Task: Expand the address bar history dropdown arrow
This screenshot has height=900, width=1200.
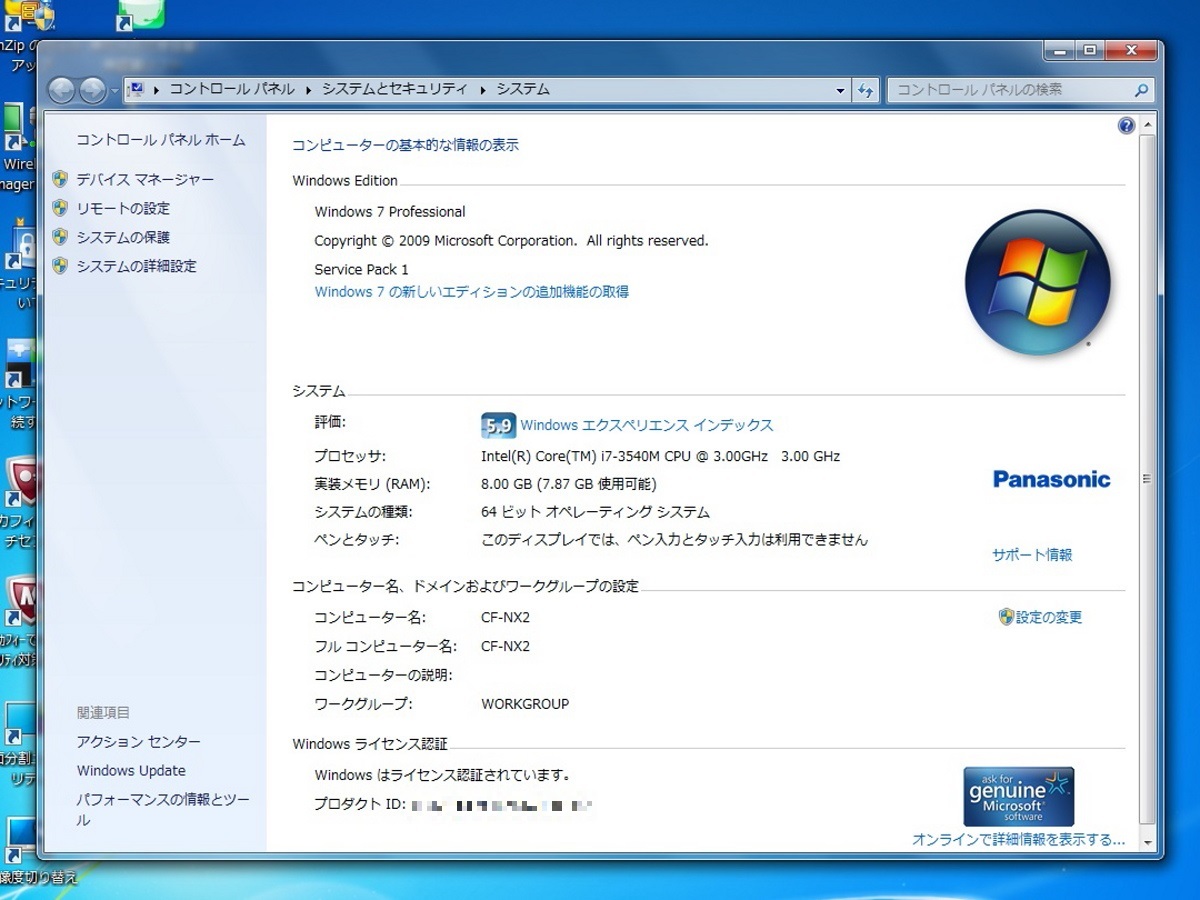Action: [x=841, y=90]
